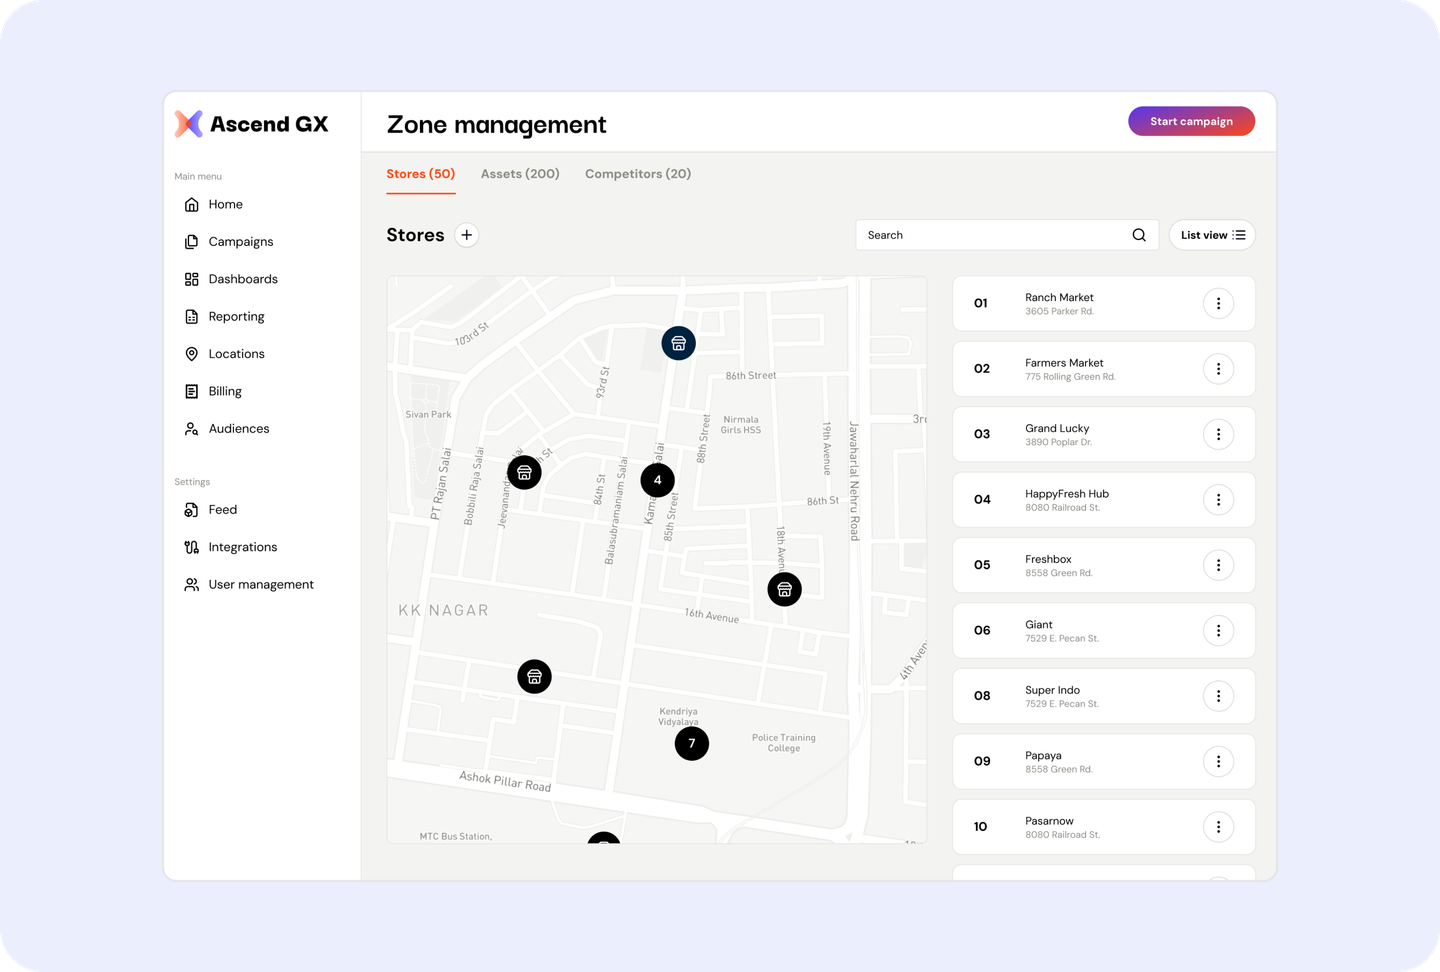Open options menu for Super Indo
Image resolution: width=1440 pixels, height=972 pixels.
pos(1218,696)
